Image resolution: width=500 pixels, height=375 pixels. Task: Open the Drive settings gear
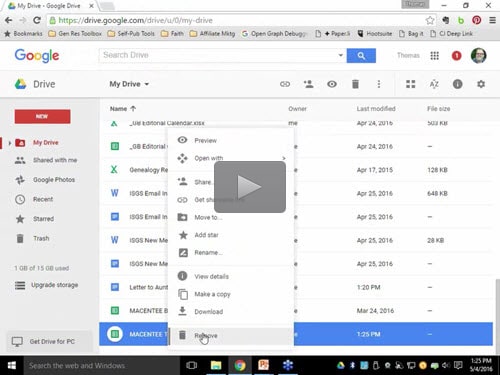click(x=481, y=84)
